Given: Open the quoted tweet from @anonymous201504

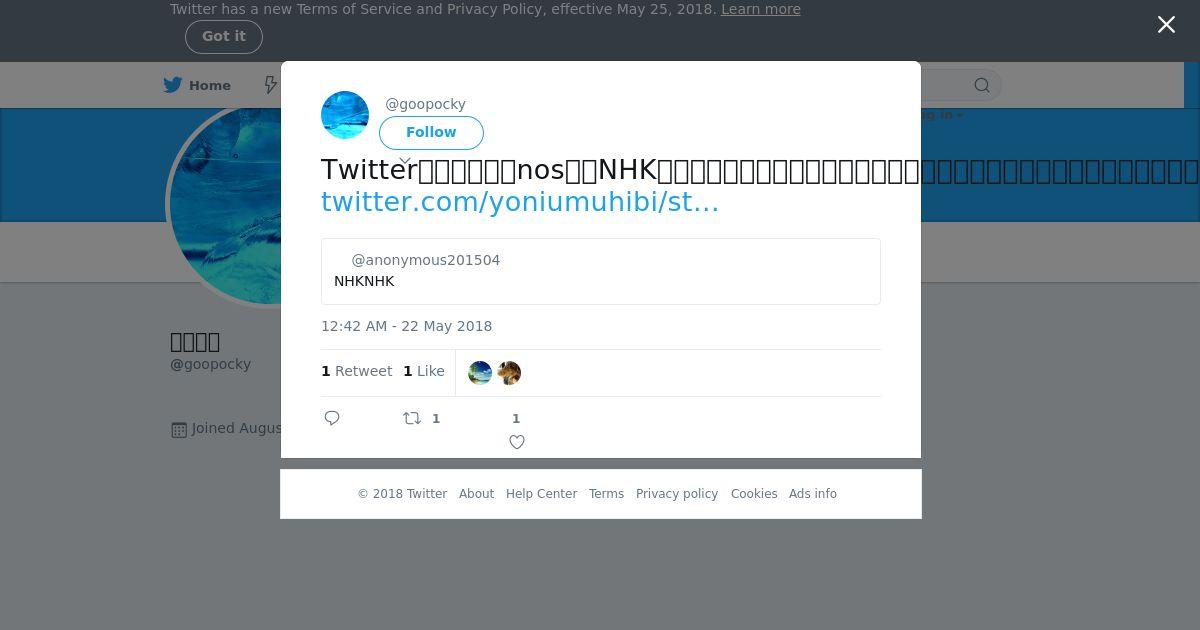Looking at the screenshot, I should [x=601, y=271].
